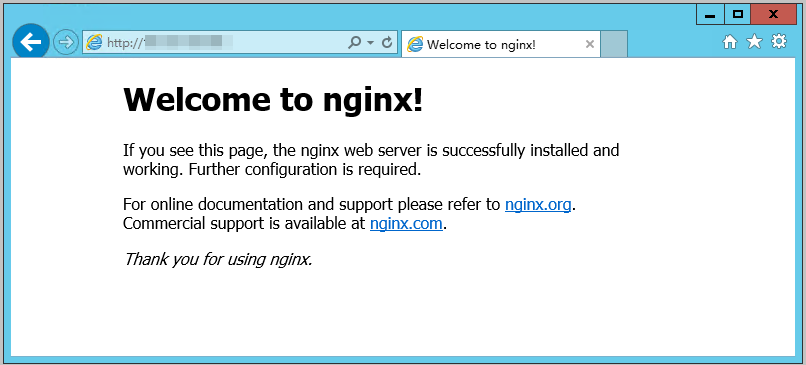Select the Welcome to nginx! tab
Viewport: 806px width, 365px height.
501,44
